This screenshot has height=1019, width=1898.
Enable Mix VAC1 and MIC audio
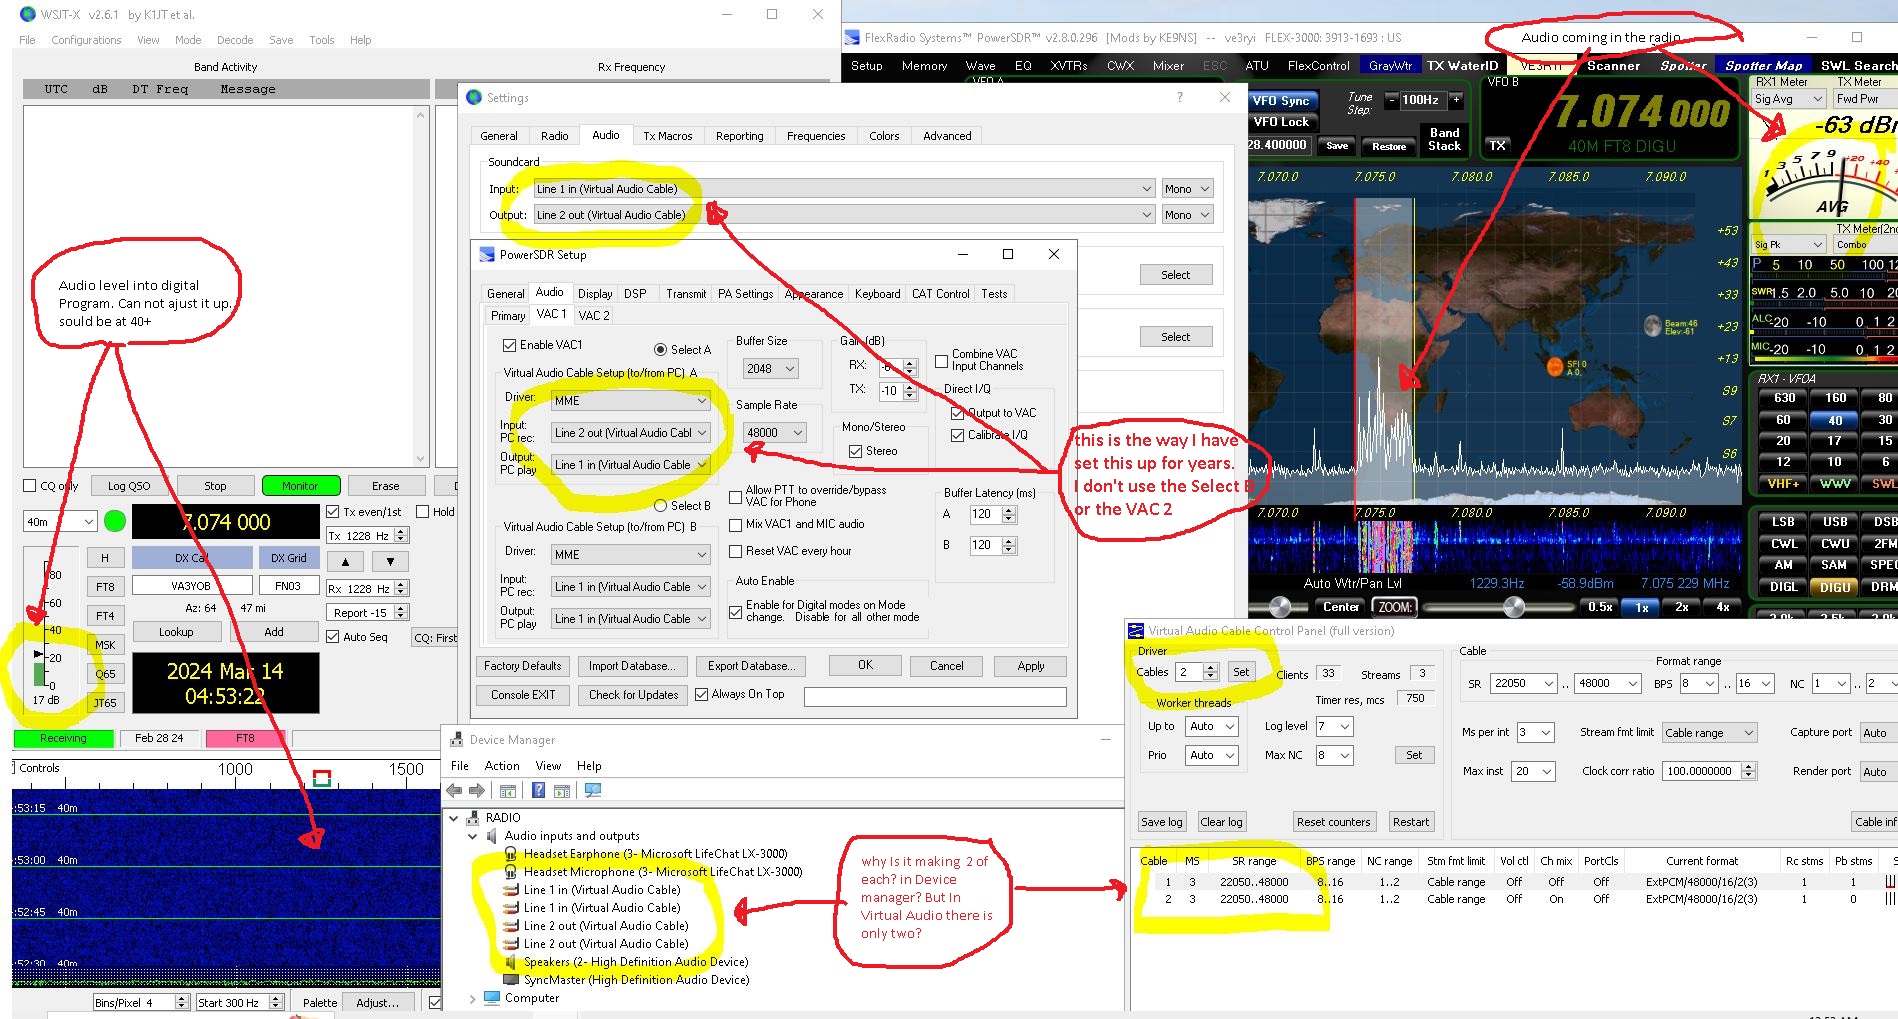point(735,525)
